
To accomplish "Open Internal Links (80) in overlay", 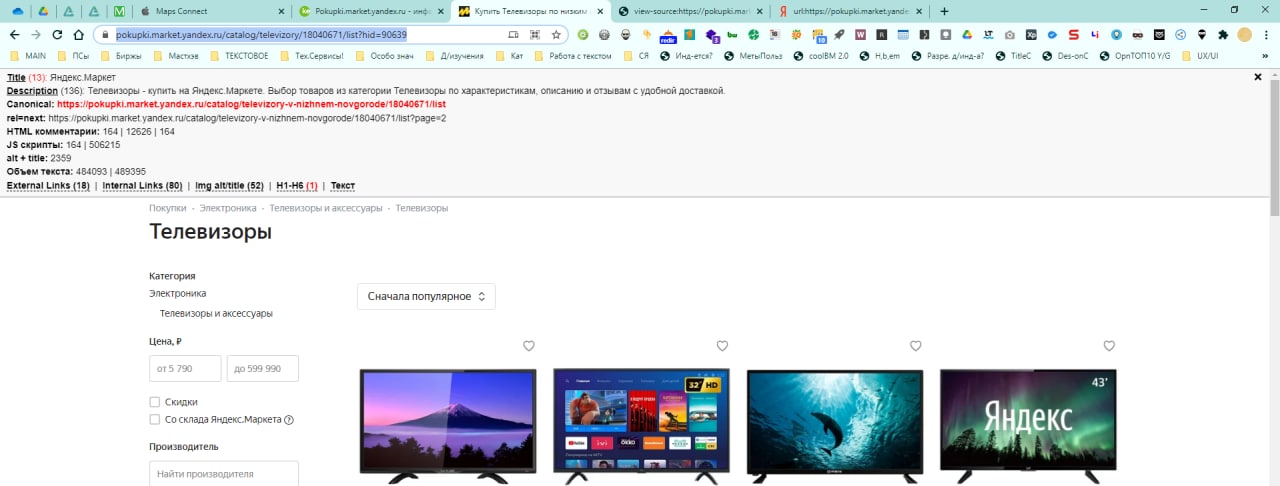I will [x=142, y=186].
